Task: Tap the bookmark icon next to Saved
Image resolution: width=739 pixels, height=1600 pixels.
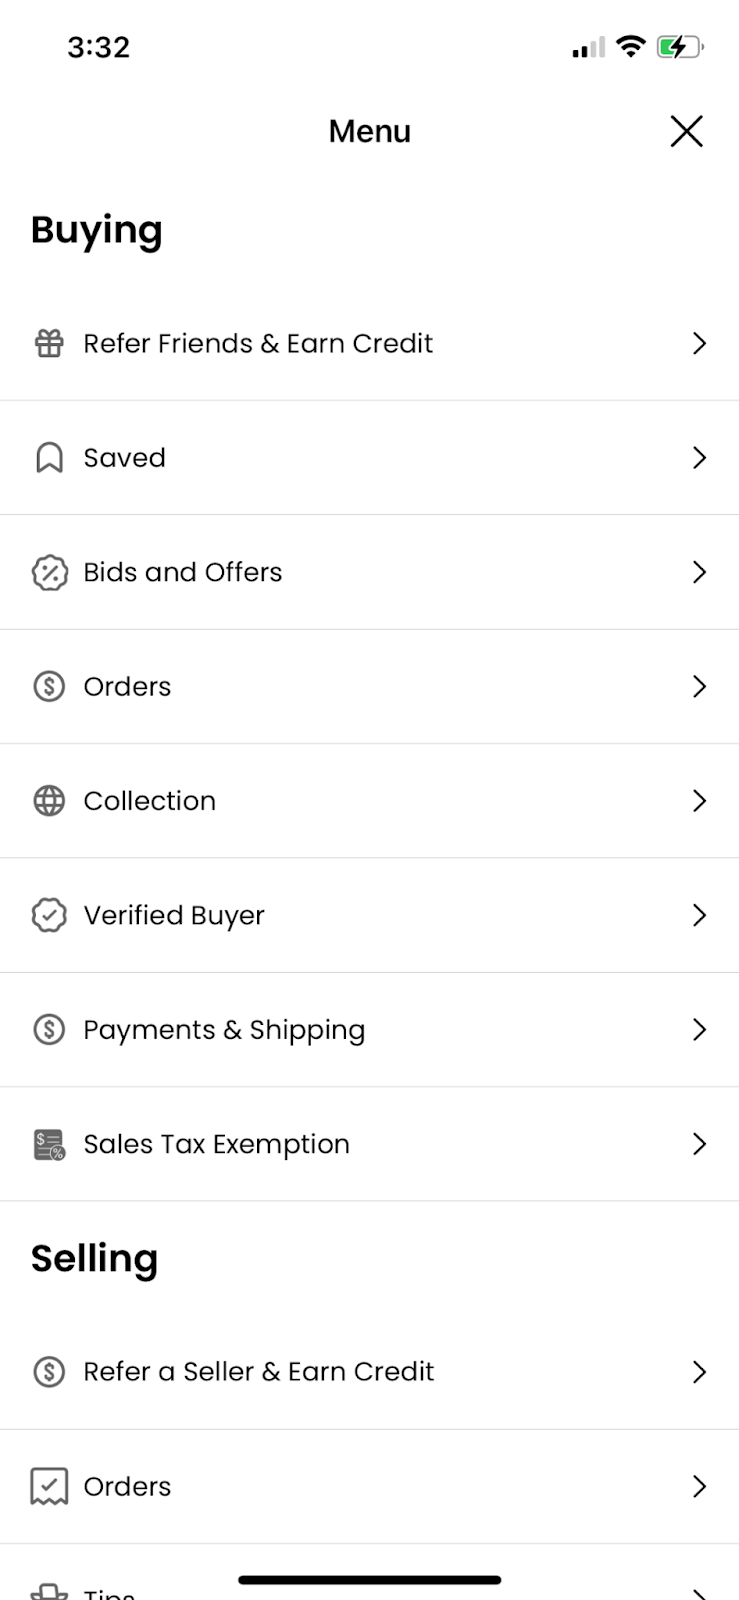Action: pyautogui.click(x=49, y=458)
